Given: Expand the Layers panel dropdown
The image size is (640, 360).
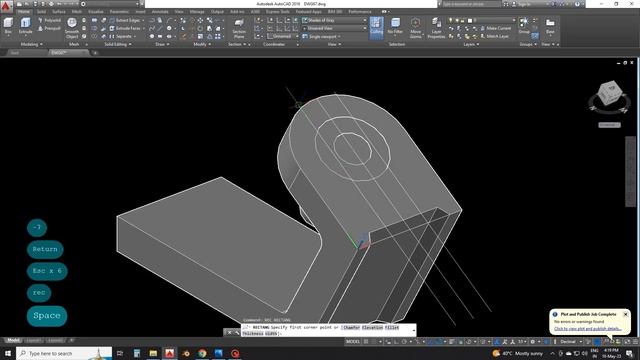Looking at the screenshot, I should pos(471,44).
